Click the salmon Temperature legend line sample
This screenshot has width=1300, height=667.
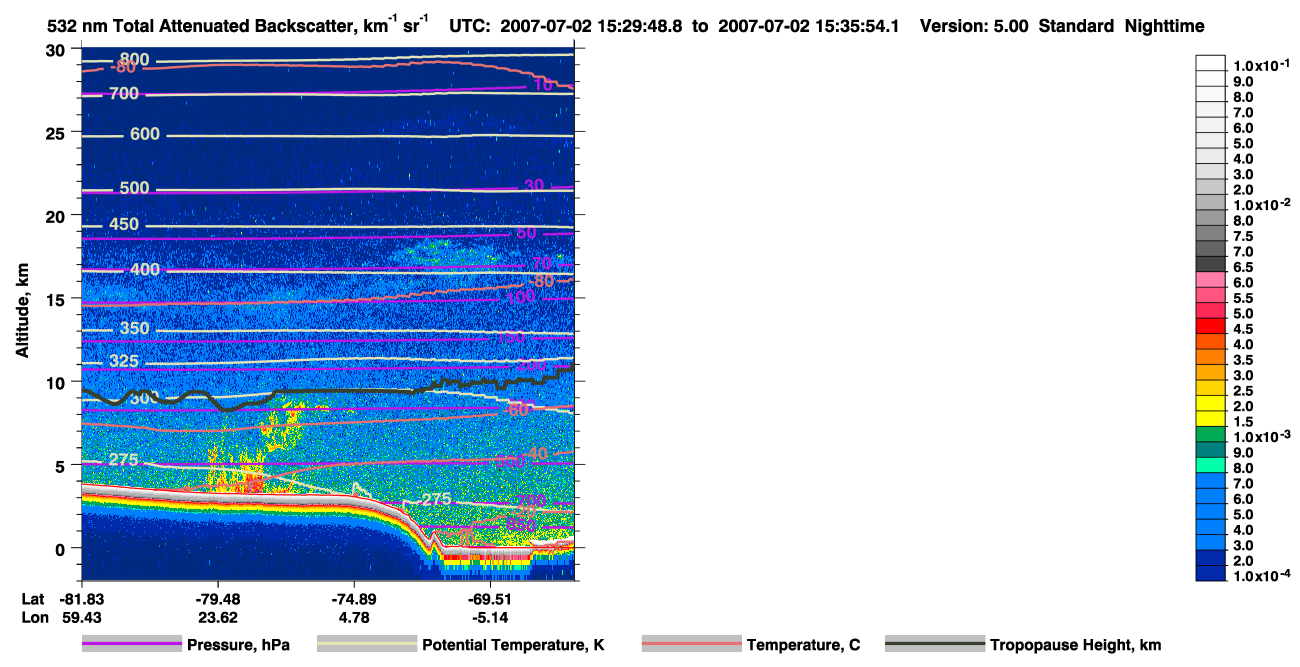692,645
